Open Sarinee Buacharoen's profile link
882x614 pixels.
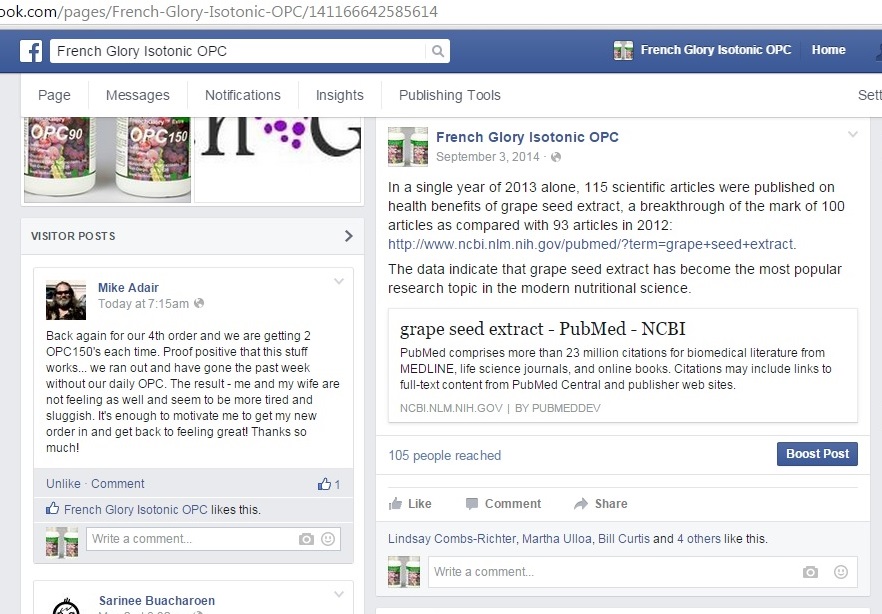pos(157,601)
